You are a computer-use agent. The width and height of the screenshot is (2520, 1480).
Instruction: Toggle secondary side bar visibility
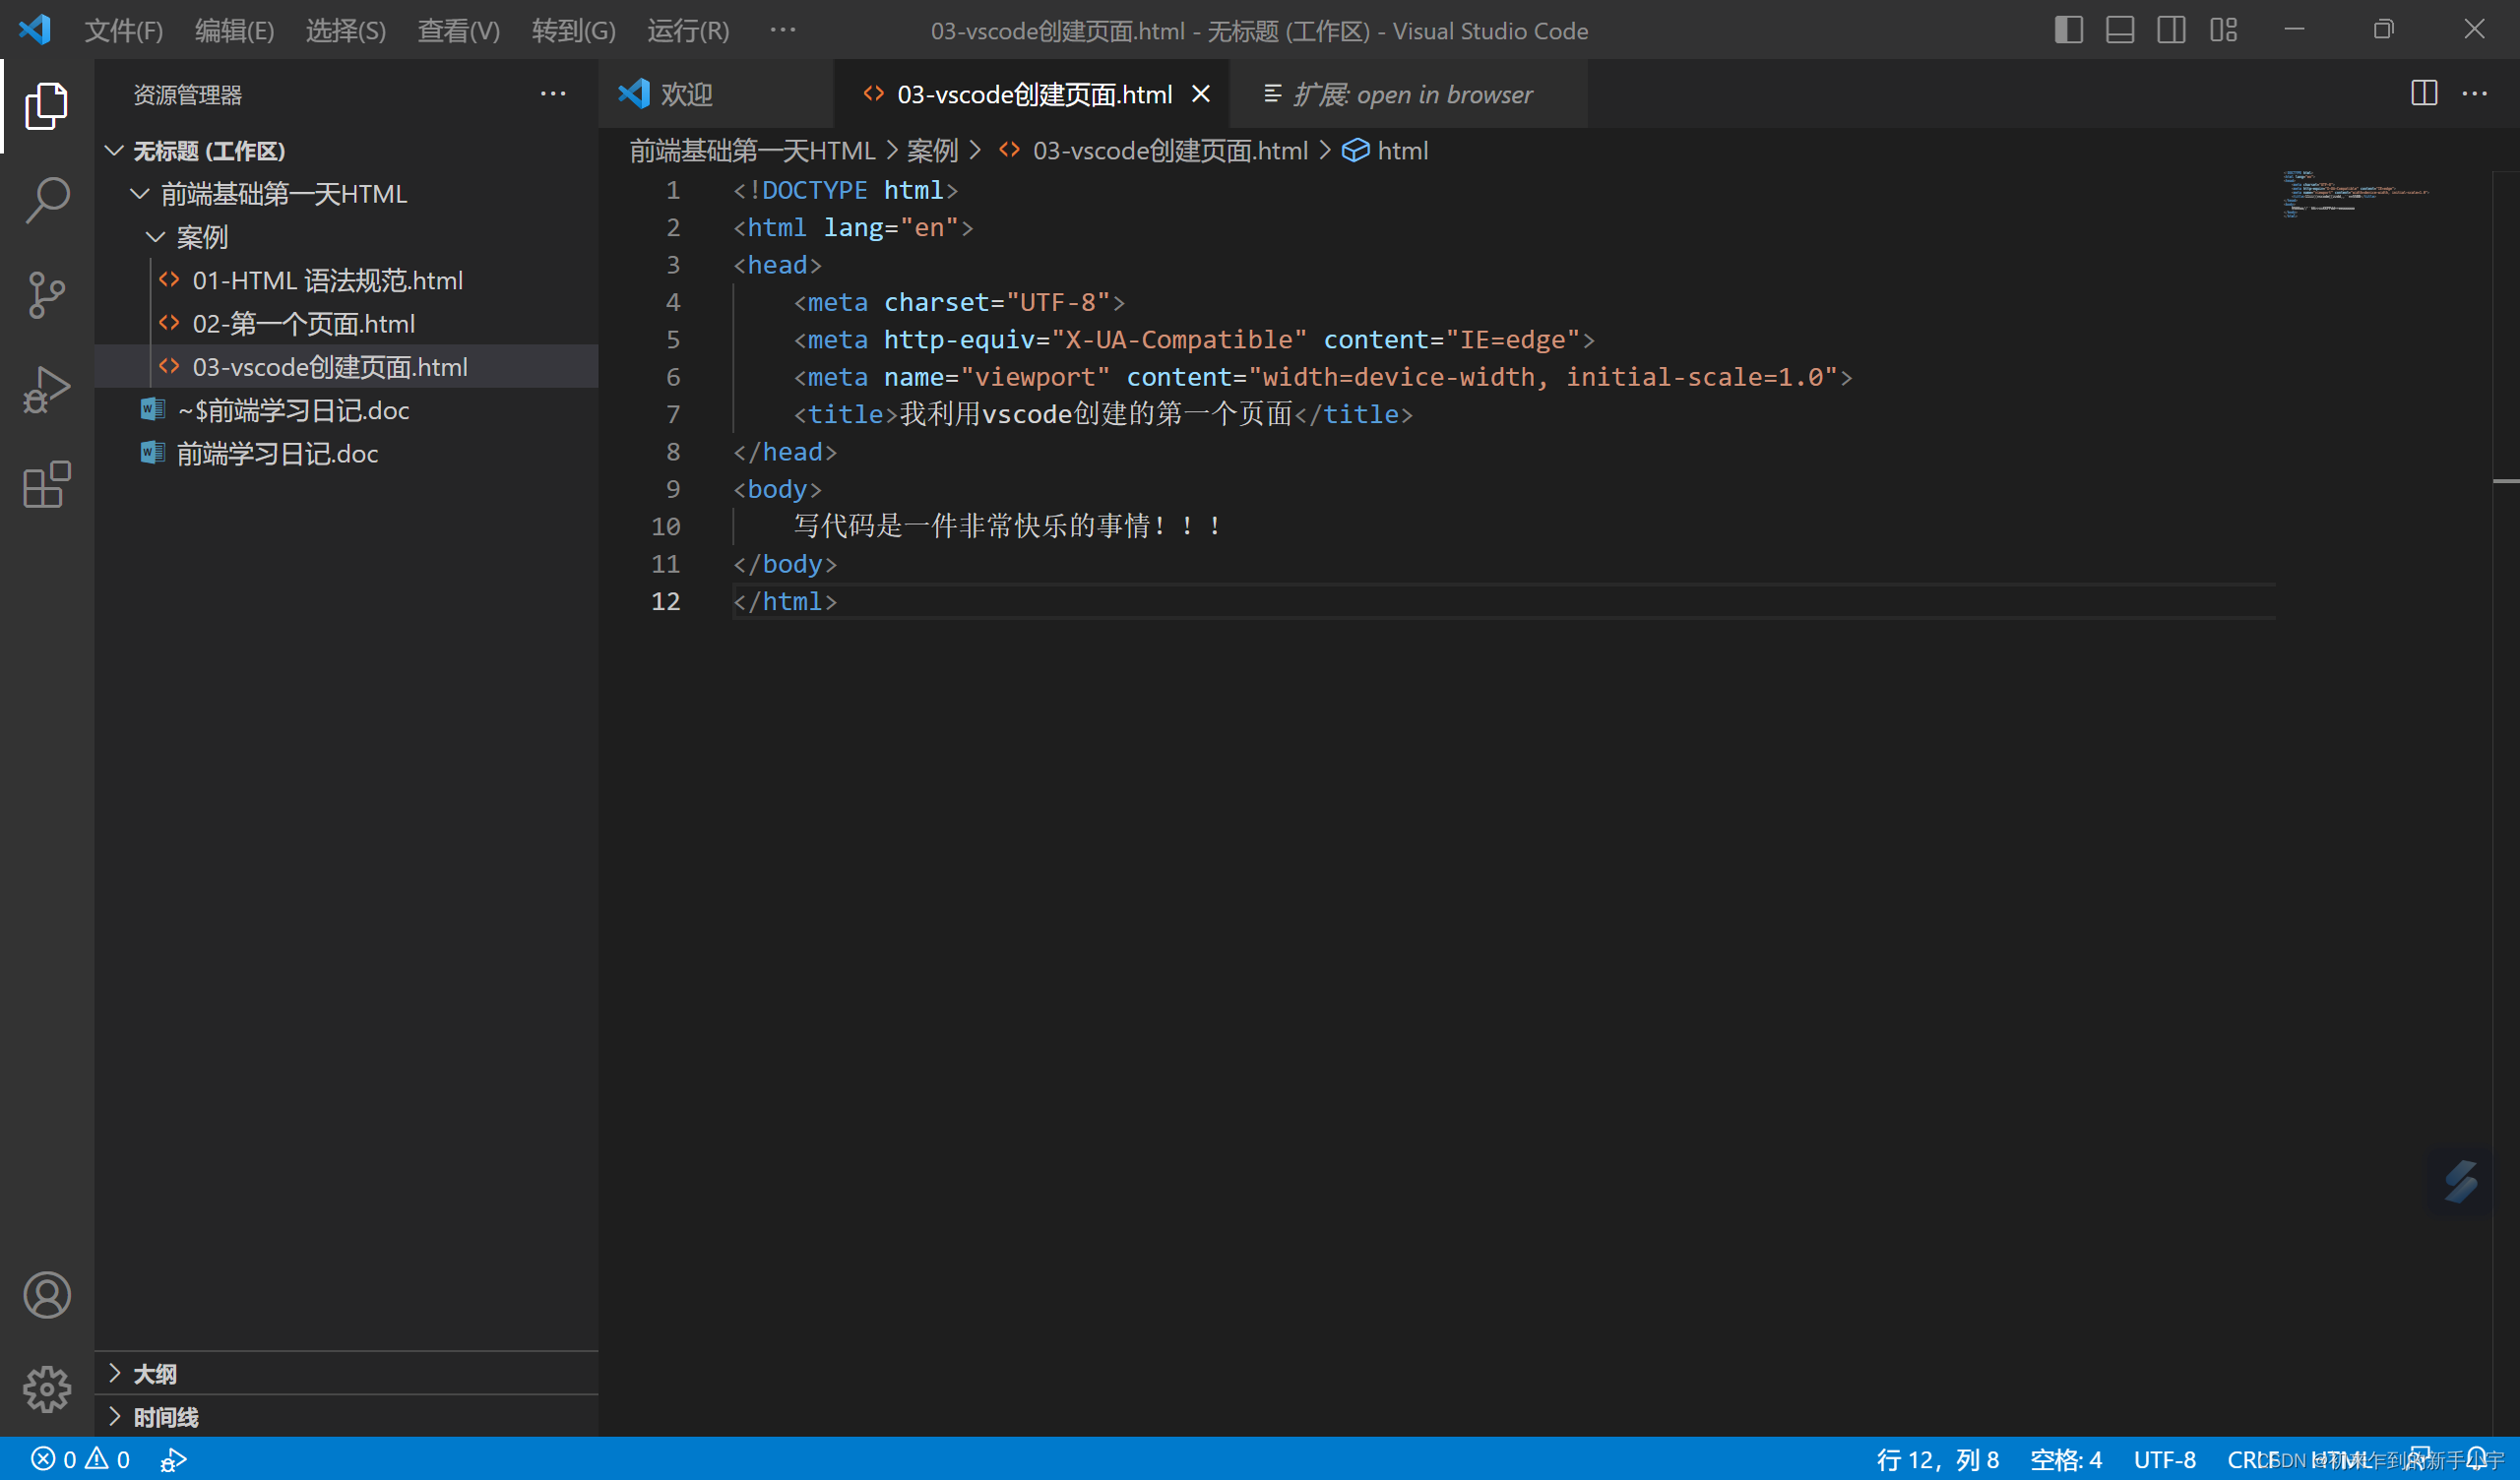pyautogui.click(x=2171, y=30)
